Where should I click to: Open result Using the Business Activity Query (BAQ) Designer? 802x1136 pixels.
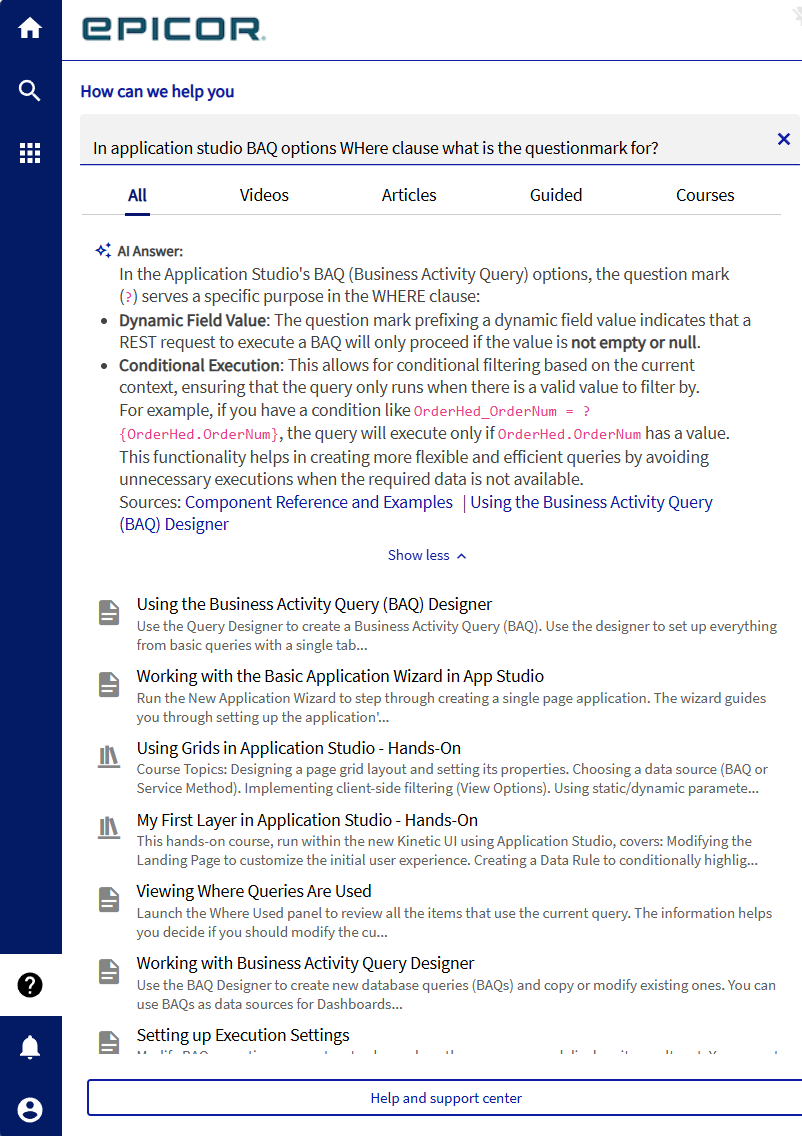[x=314, y=604]
